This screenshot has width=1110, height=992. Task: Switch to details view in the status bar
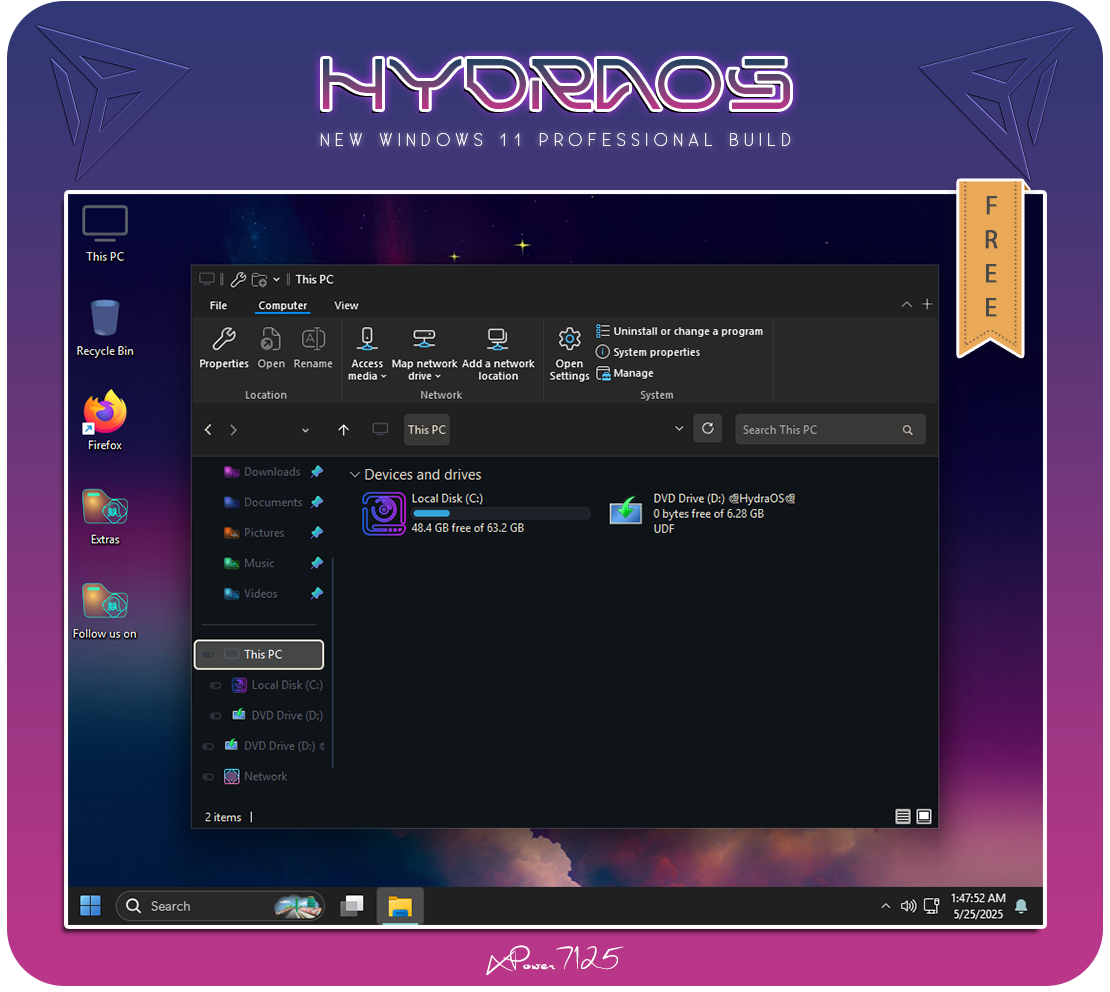click(x=903, y=816)
